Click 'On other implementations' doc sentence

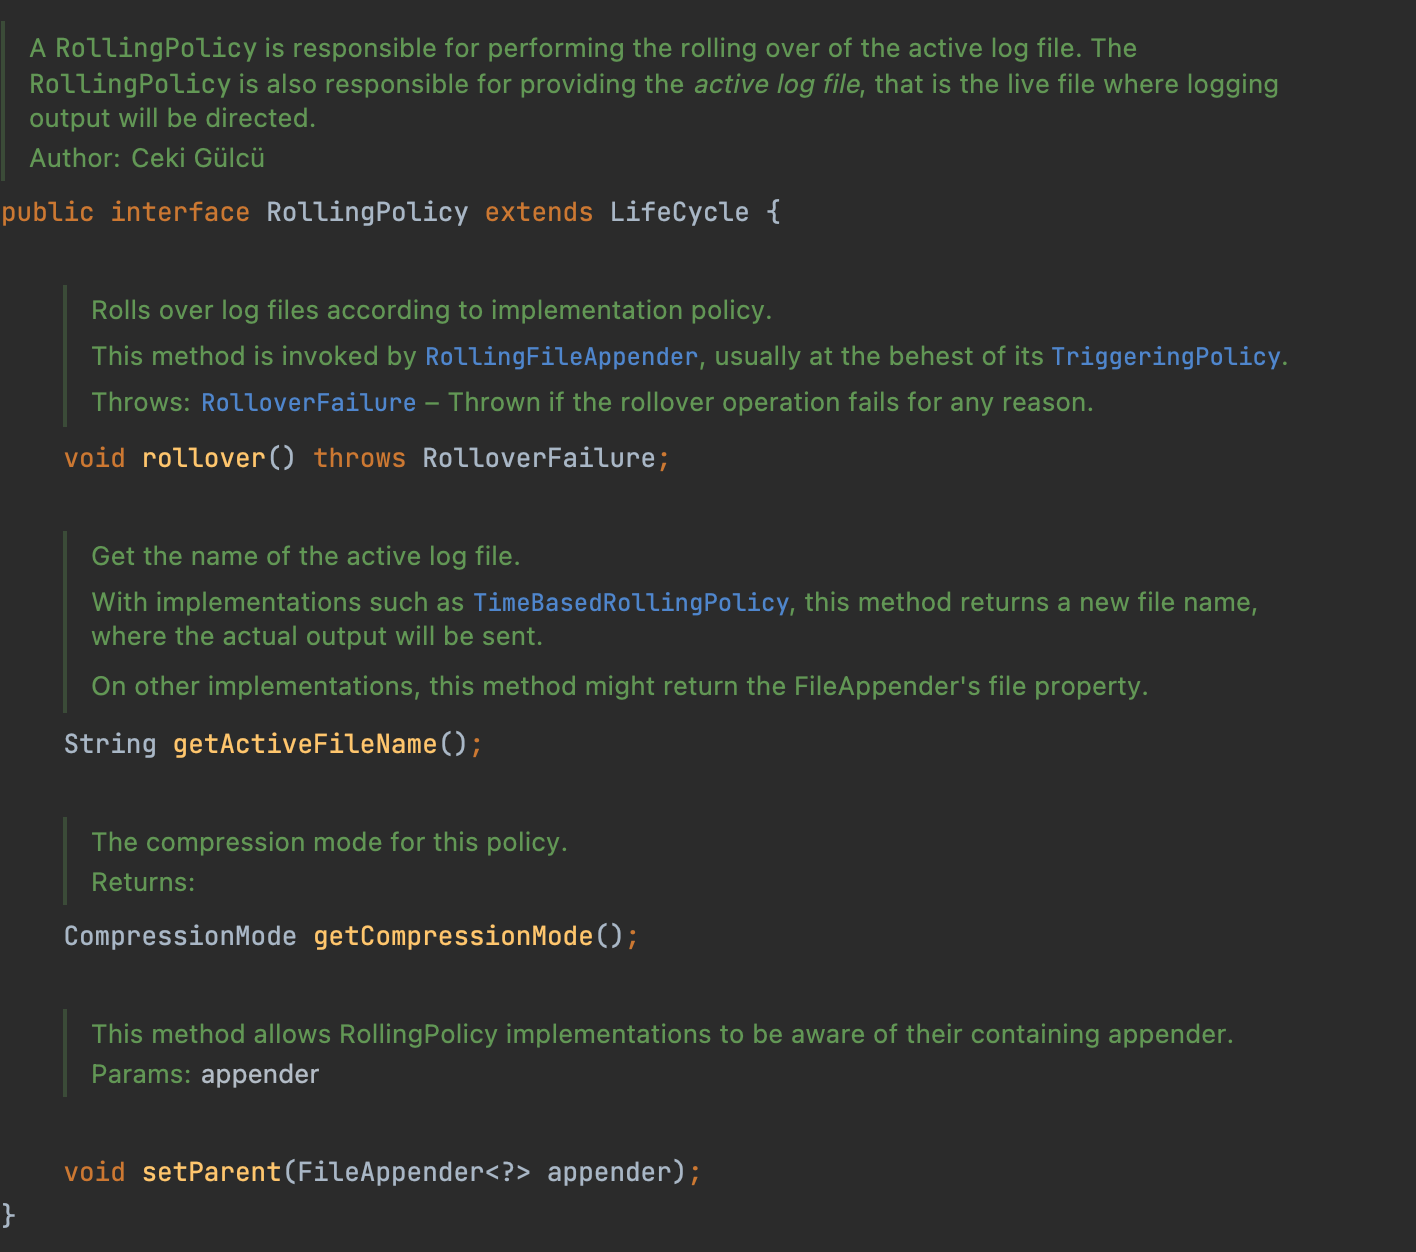(x=619, y=687)
